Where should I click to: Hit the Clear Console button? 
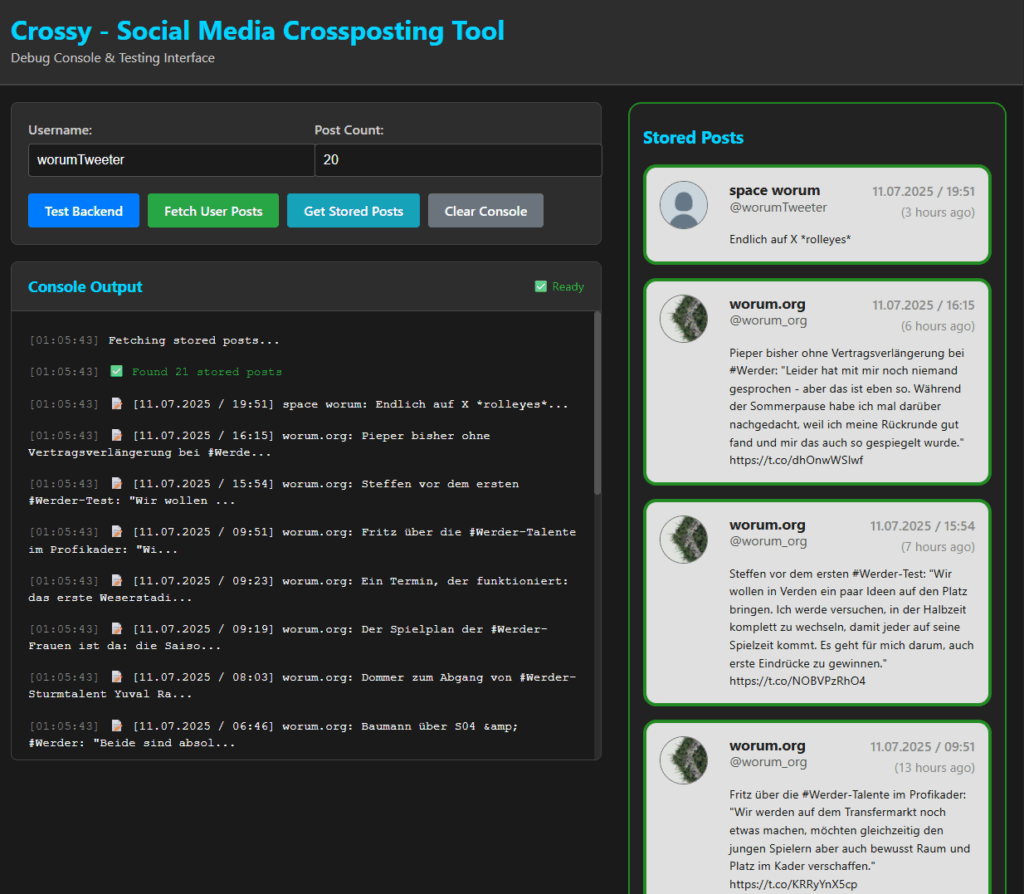click(x=485, y=211)
